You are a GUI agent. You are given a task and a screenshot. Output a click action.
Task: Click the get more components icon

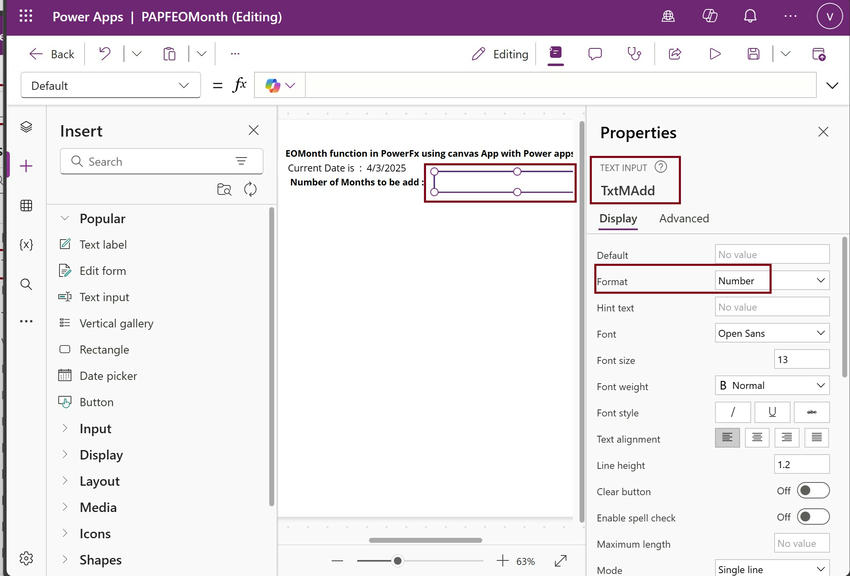[x=224, y=189]
